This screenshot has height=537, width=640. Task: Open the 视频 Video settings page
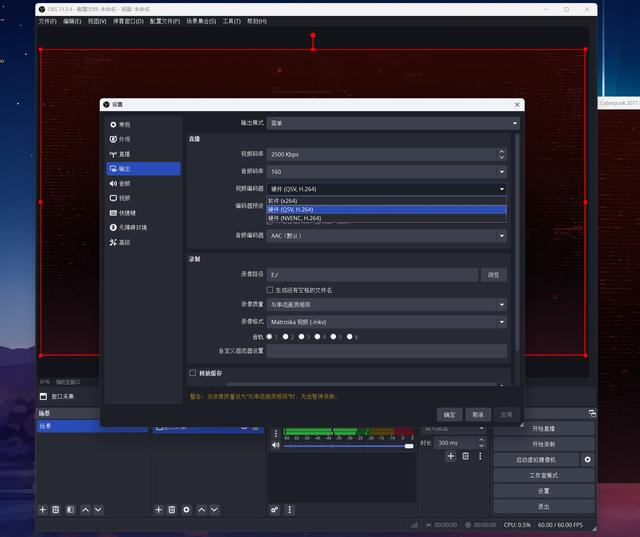143,198
